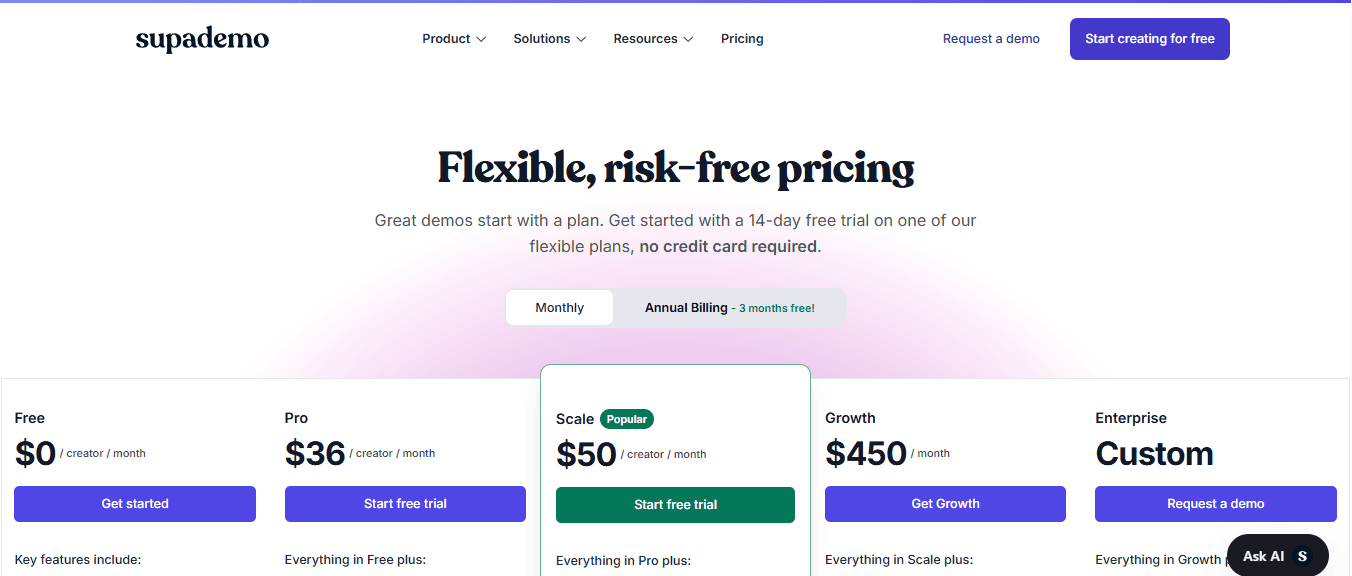Start free trial for Scale plan
This screenshot has height=576, width=1352.
tap(675, 505)
